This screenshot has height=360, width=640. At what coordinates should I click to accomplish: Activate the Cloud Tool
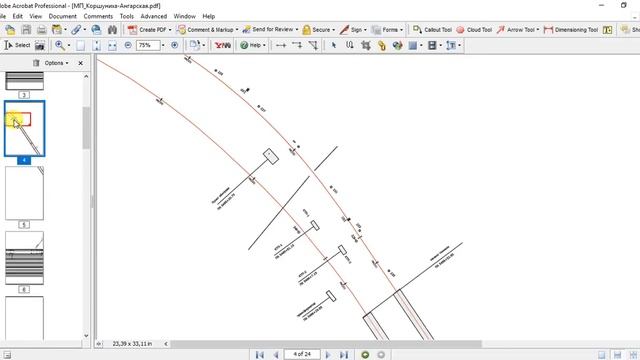[x=474, y=30]
